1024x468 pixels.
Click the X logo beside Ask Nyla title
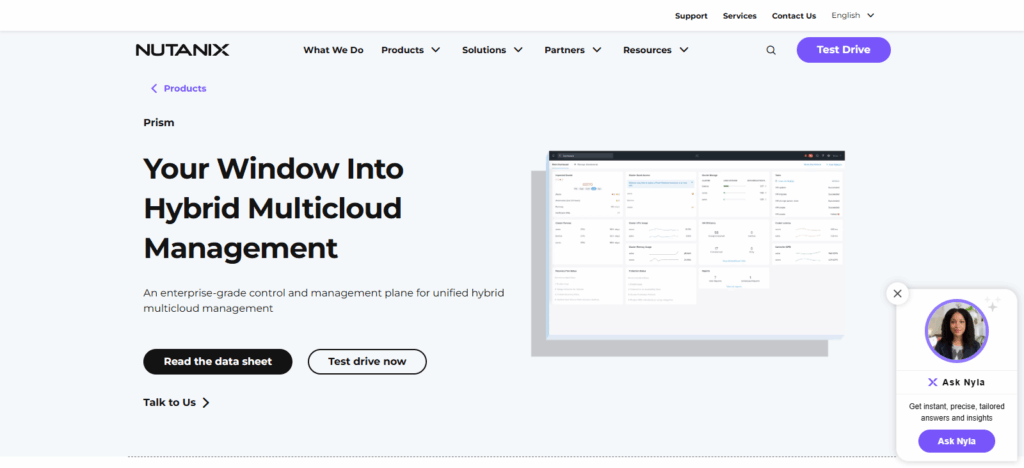click(x=932, y=382)
